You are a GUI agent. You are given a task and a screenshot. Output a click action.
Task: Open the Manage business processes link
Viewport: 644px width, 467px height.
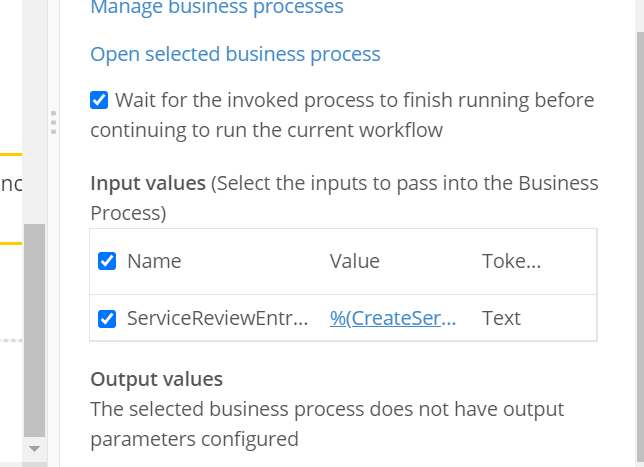point(216,8)
